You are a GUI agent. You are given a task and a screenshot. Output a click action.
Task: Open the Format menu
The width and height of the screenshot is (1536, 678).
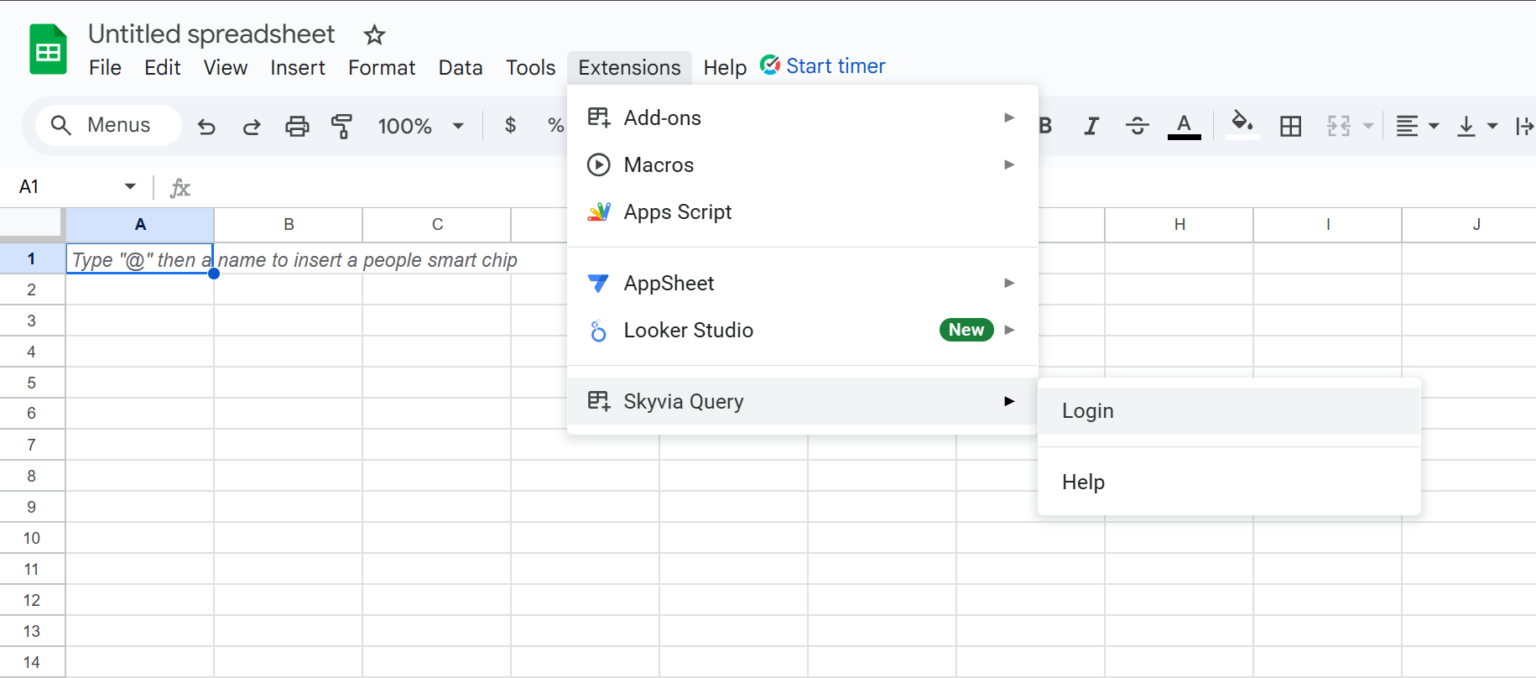pyautogui.click(x=381, y=67)
